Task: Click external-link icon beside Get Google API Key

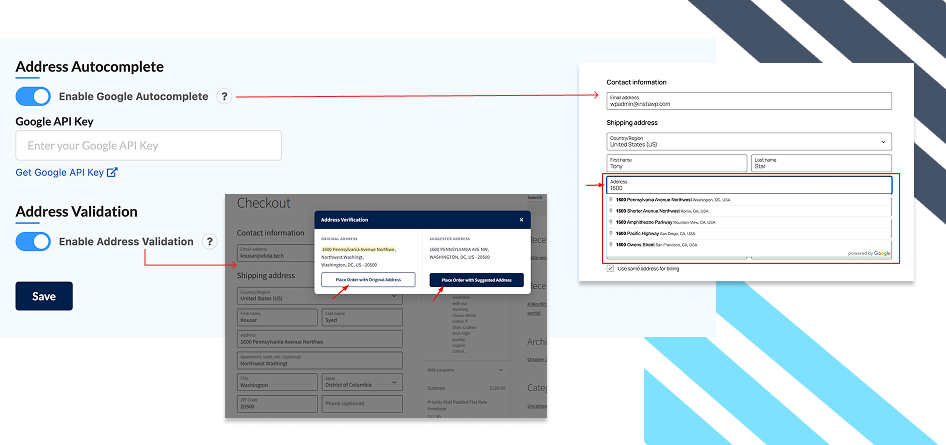Action: (x=112, y=172)
